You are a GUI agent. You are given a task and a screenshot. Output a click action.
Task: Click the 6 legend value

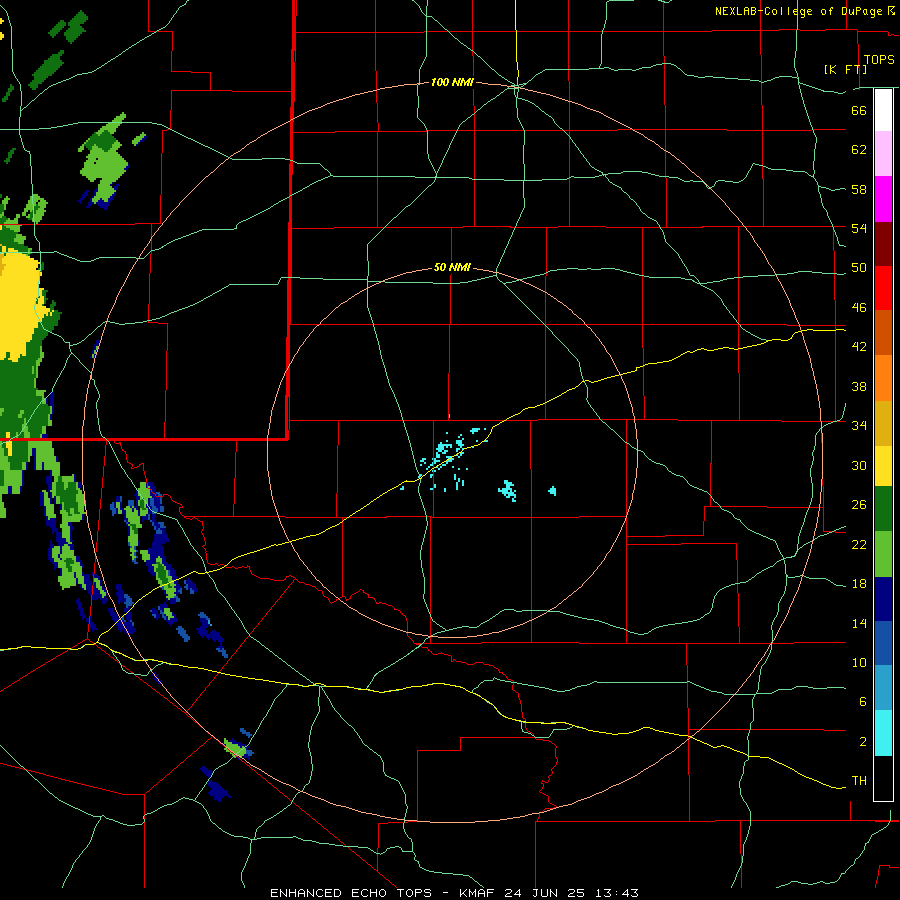pyautogui.click(x=862, y=701)
